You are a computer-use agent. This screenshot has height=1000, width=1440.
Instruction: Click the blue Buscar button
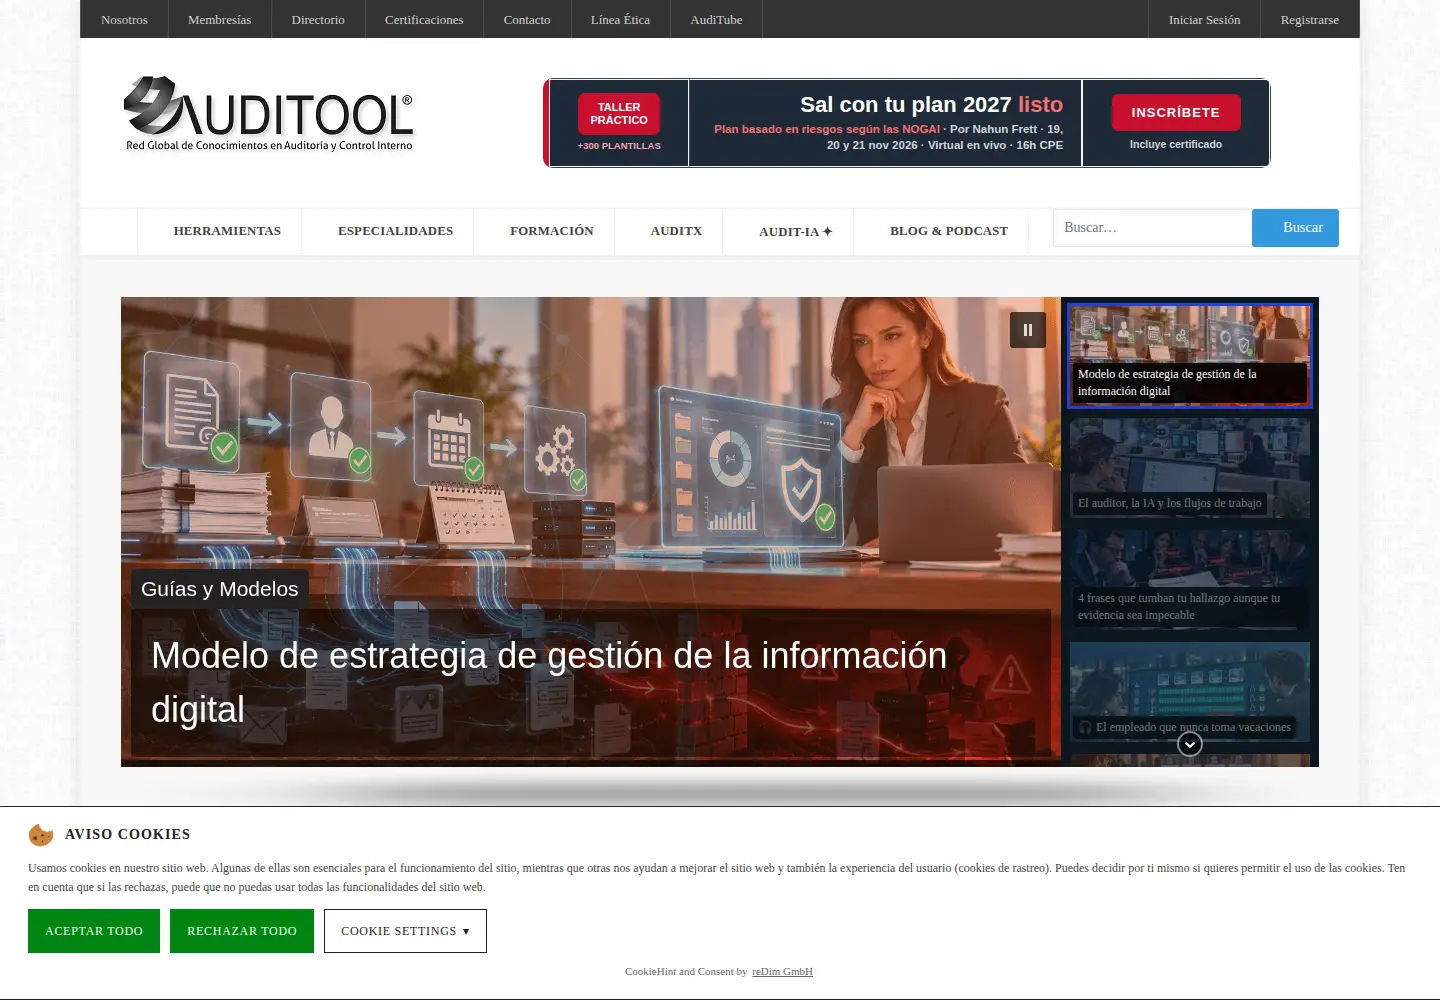[x=1295, y=228]
